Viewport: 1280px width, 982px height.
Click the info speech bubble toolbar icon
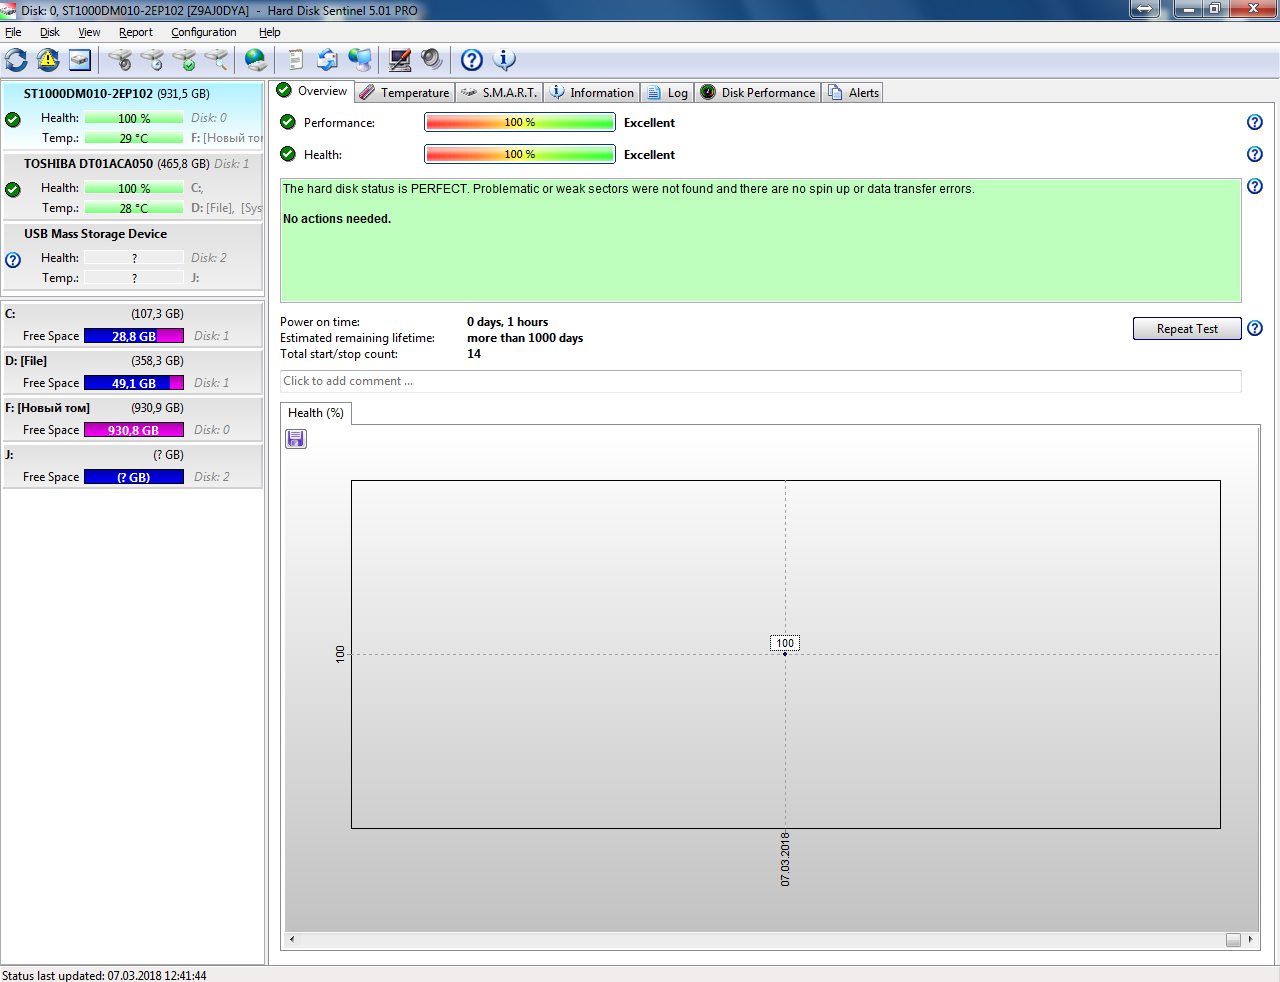pyautogui.click(x=505, y=60)
